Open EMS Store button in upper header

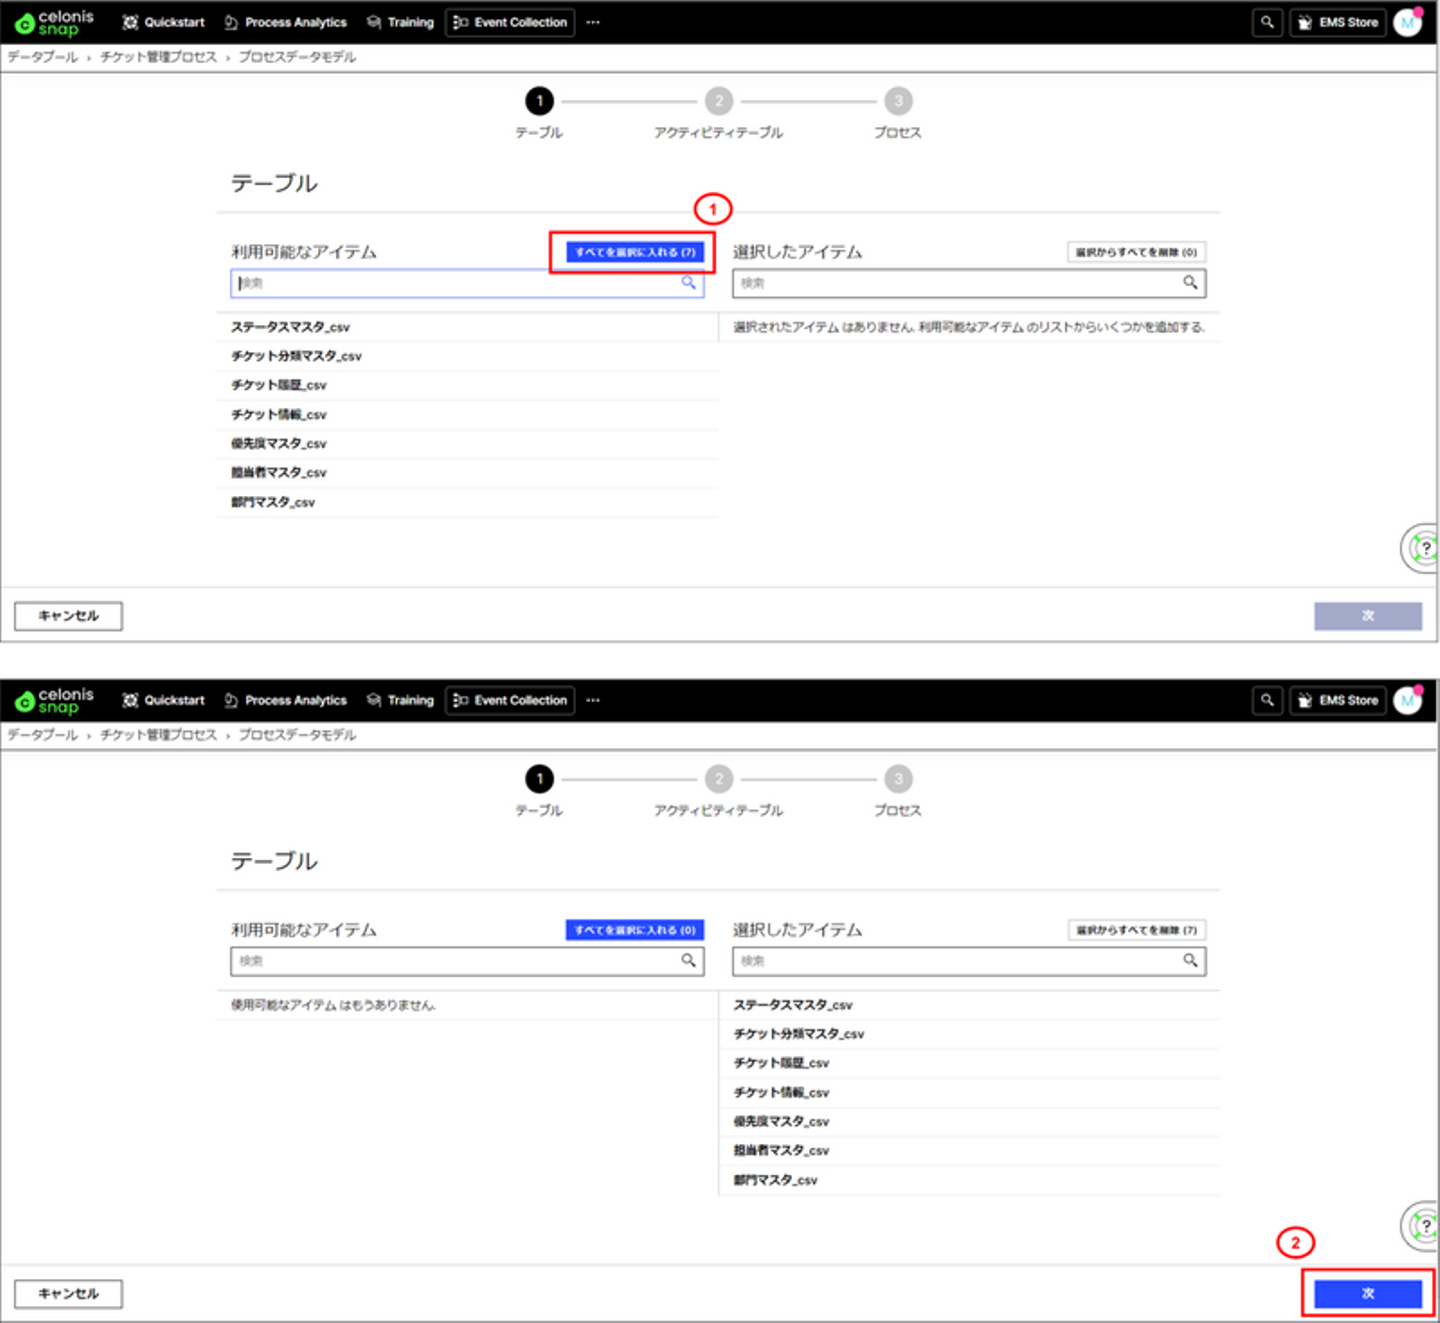coord(1338,22)
